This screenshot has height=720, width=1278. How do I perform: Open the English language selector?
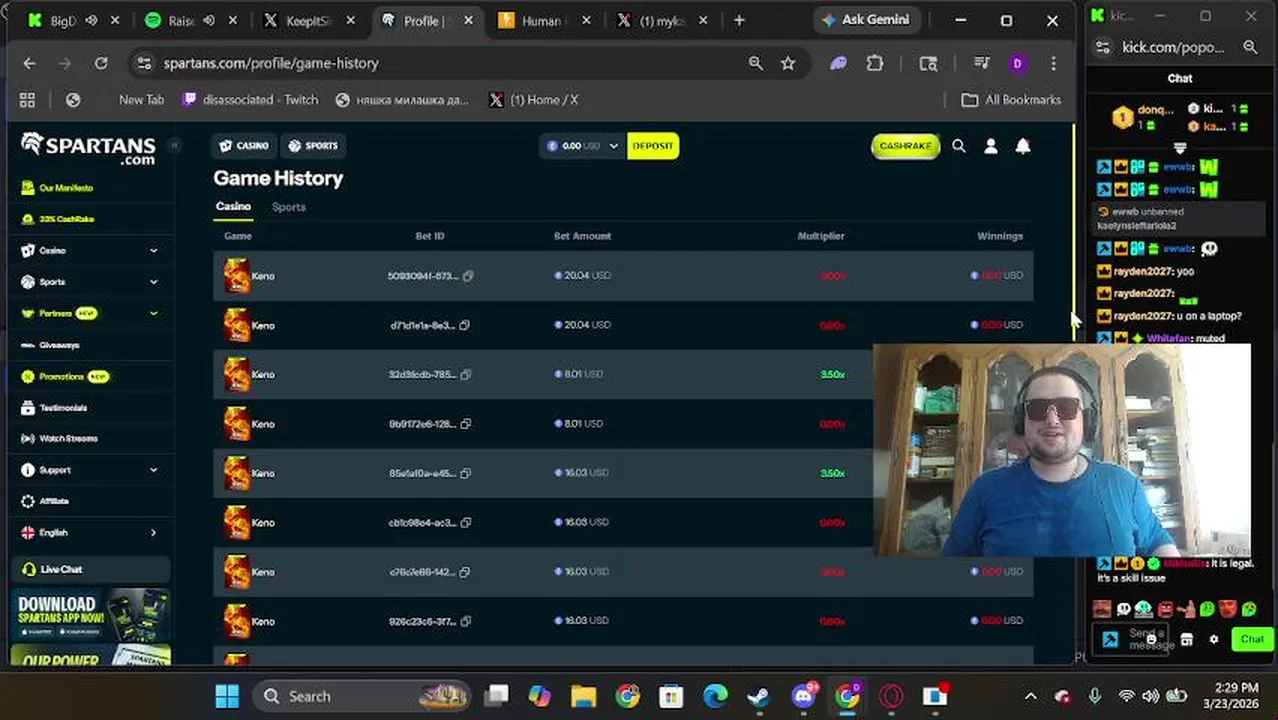[90, 533]
